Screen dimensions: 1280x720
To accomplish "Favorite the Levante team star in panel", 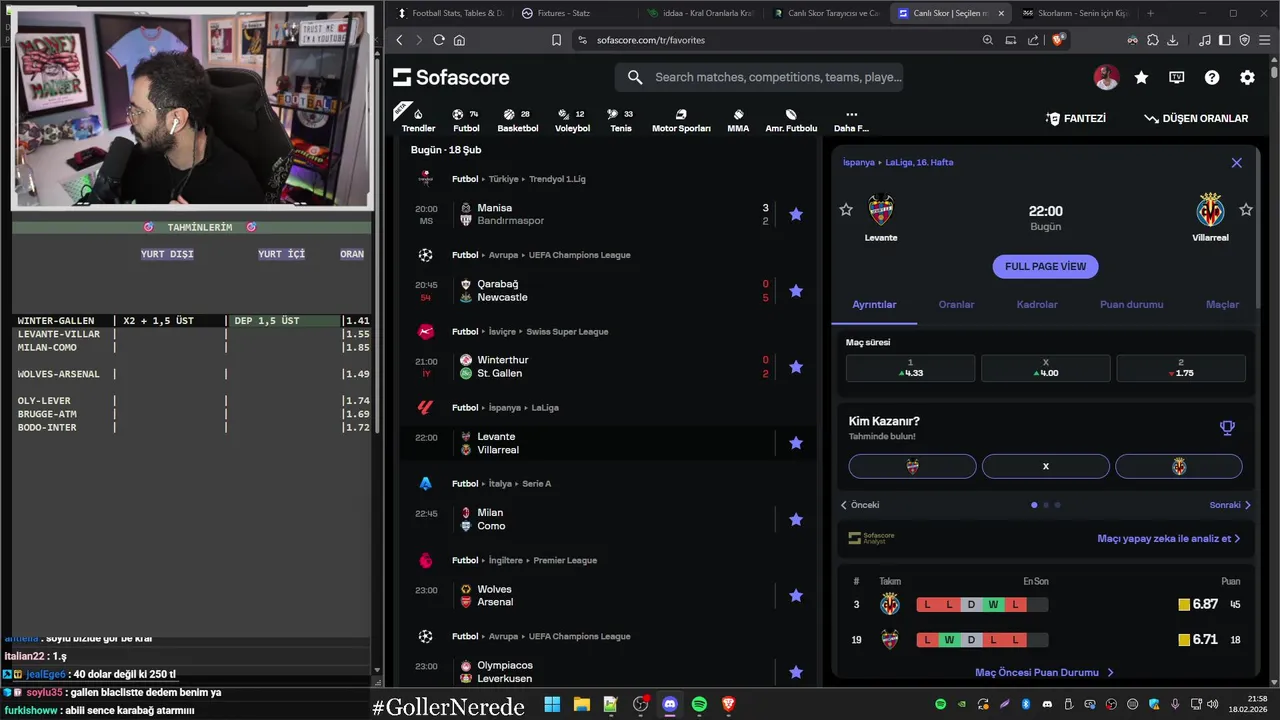I will (x=846, y=209).
